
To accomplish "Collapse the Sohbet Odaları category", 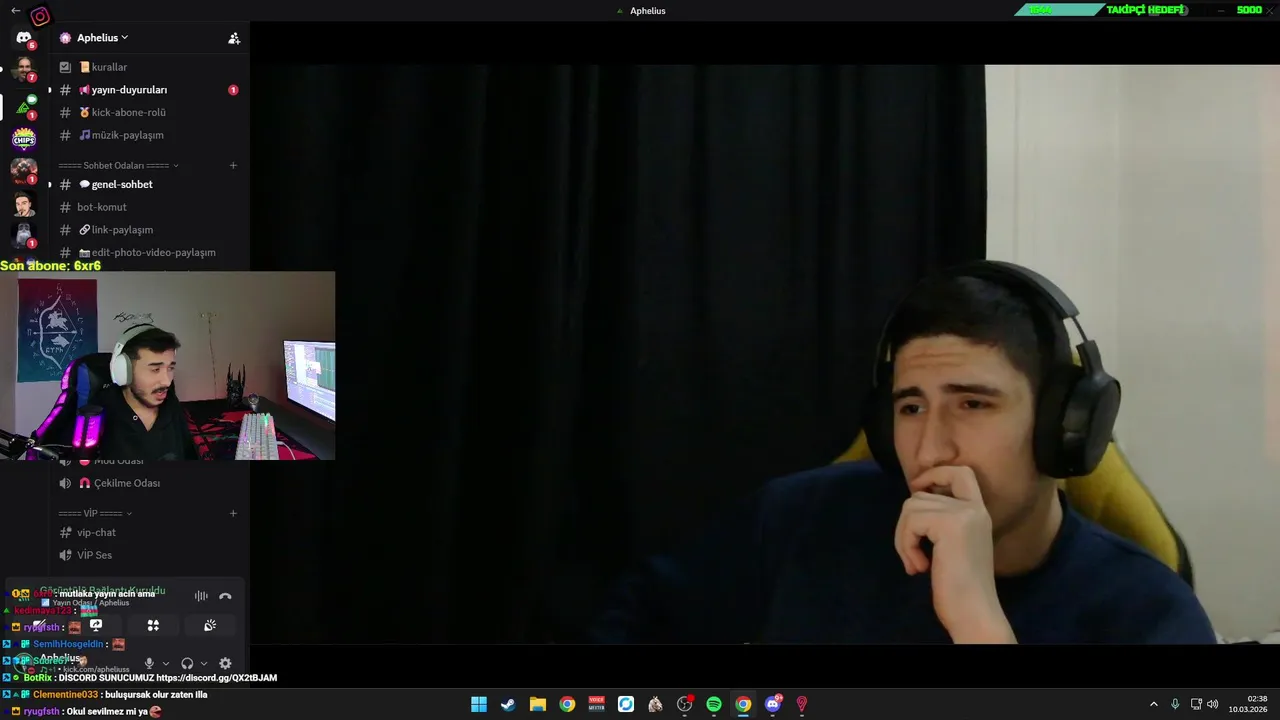I will [118, 166].
